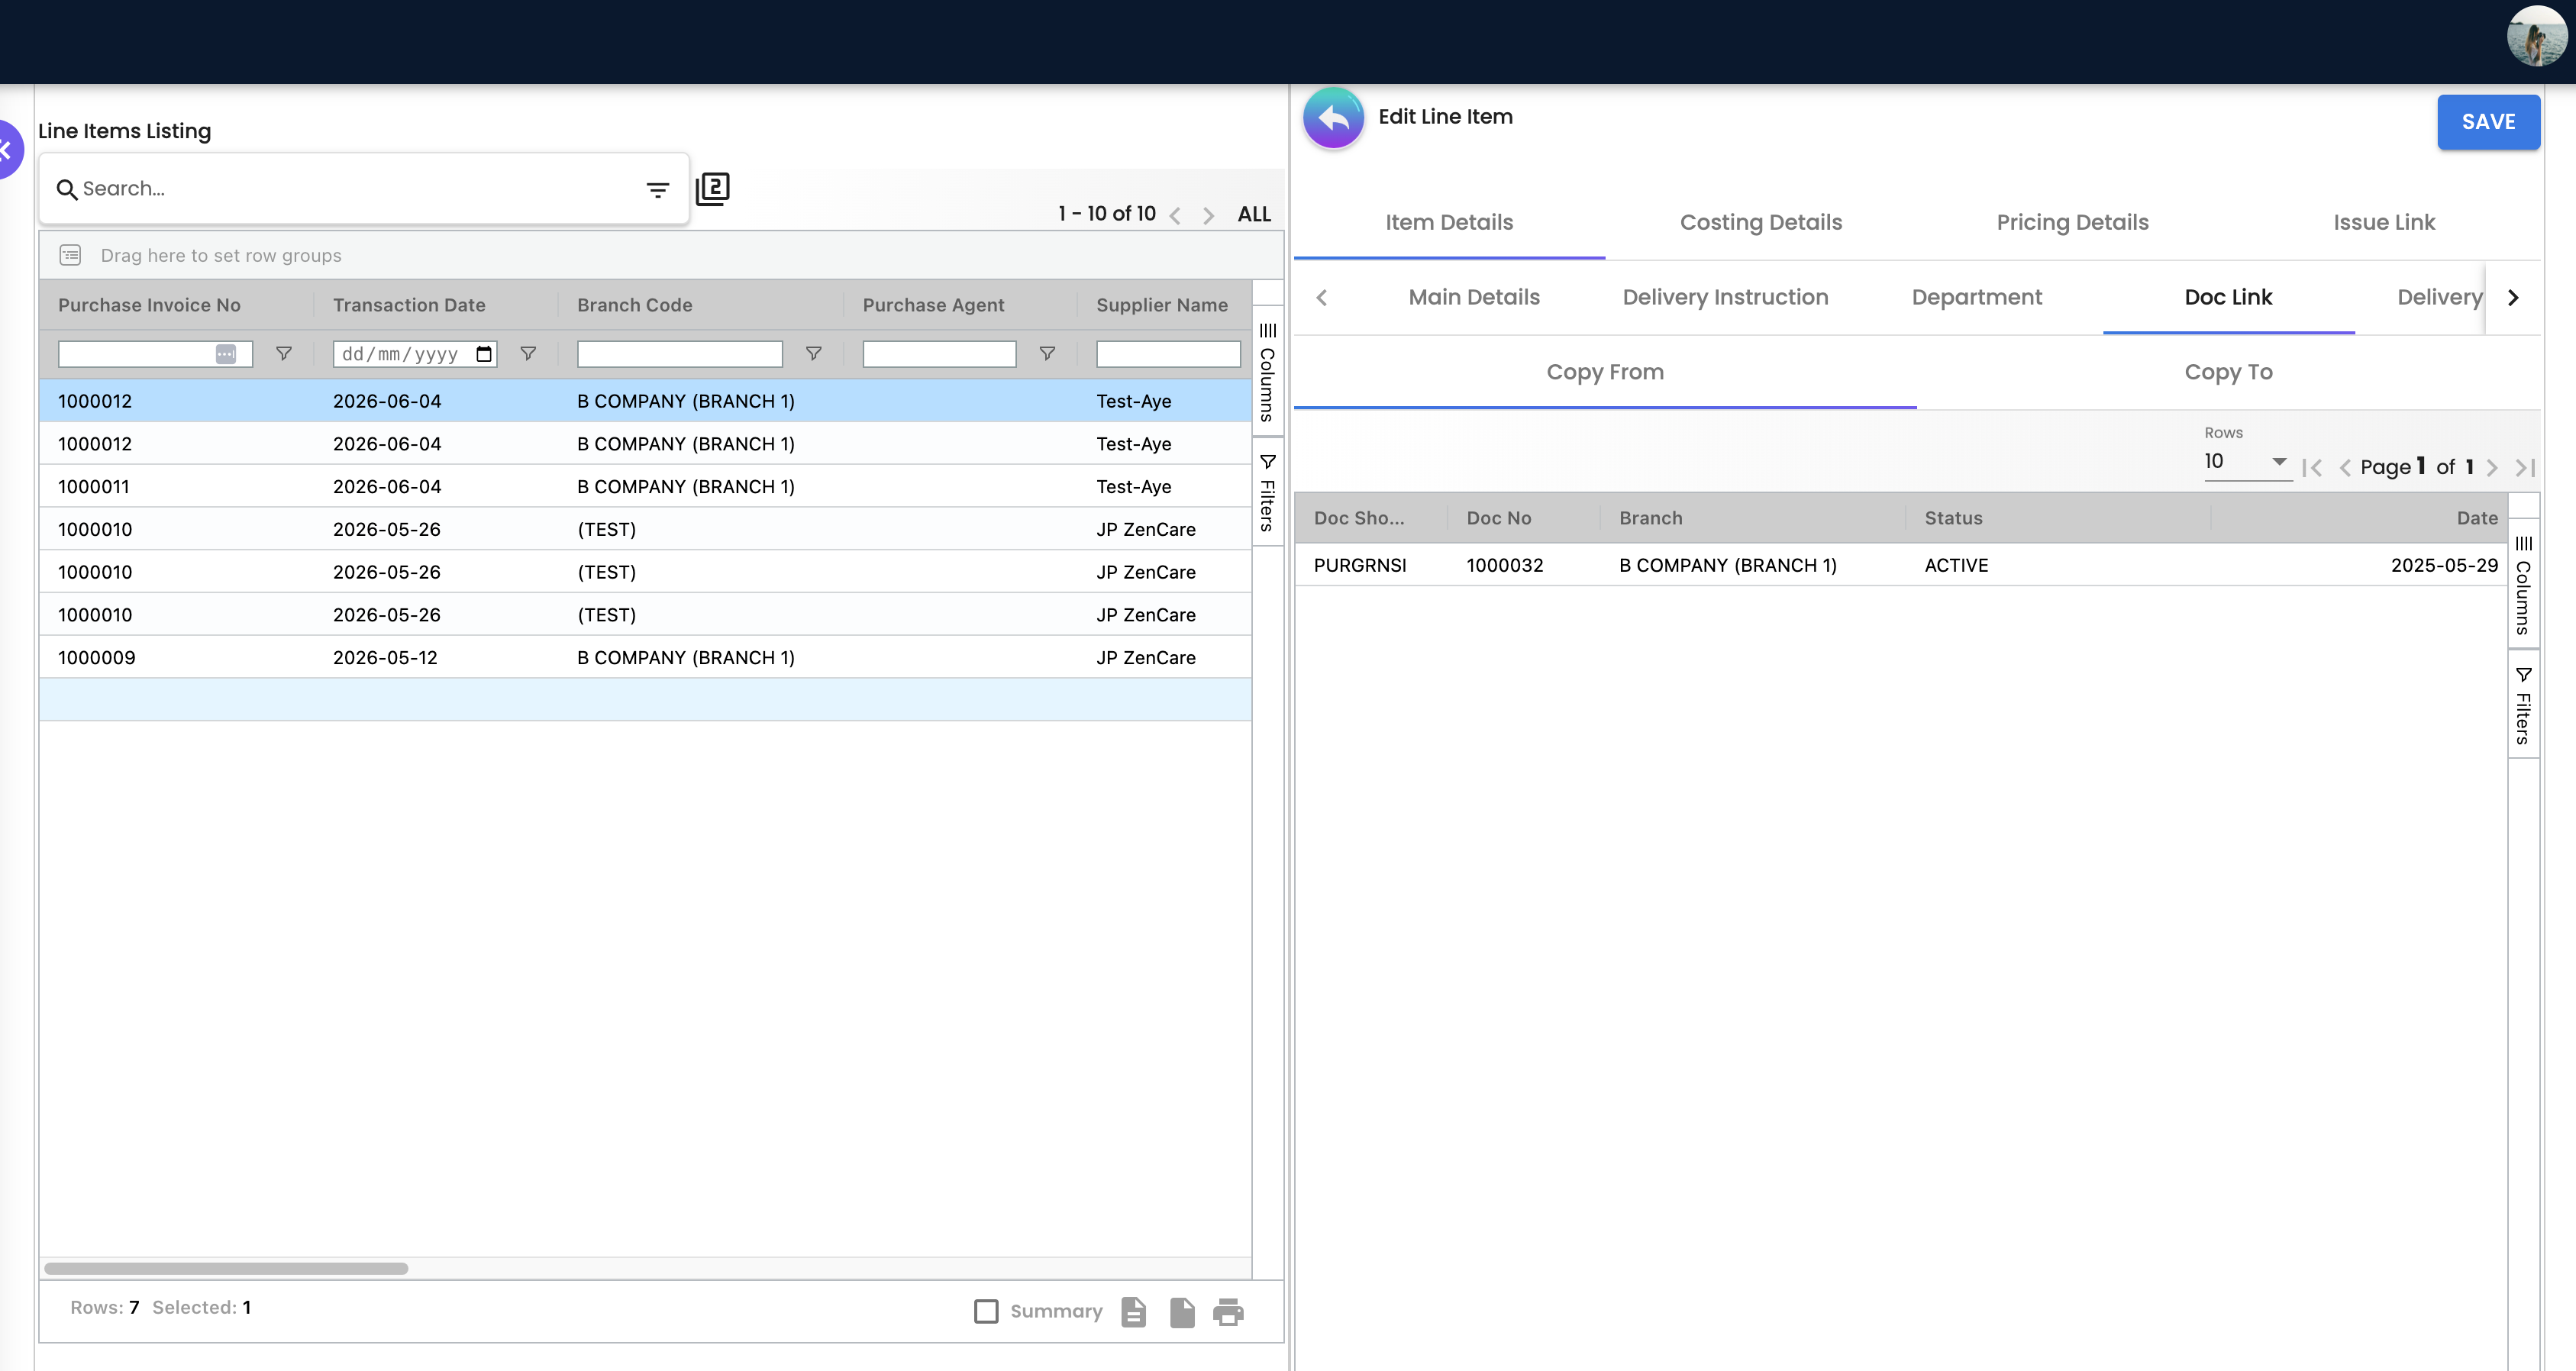2576x1371 pixels.
Task: Click the 2026-05-12 transaction date cell
Action: (385, 658)
